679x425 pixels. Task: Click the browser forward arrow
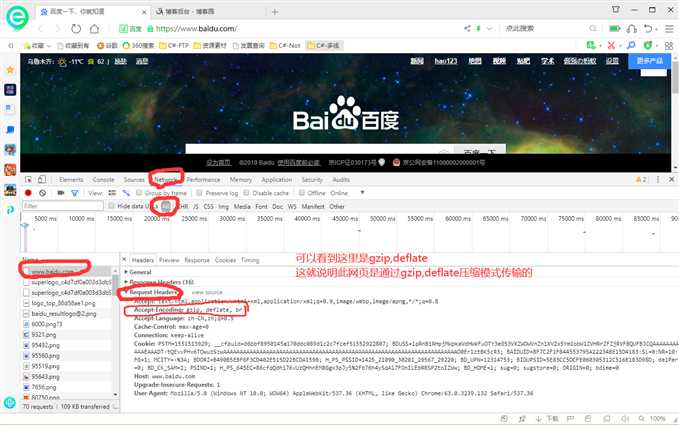coord(58,29)
